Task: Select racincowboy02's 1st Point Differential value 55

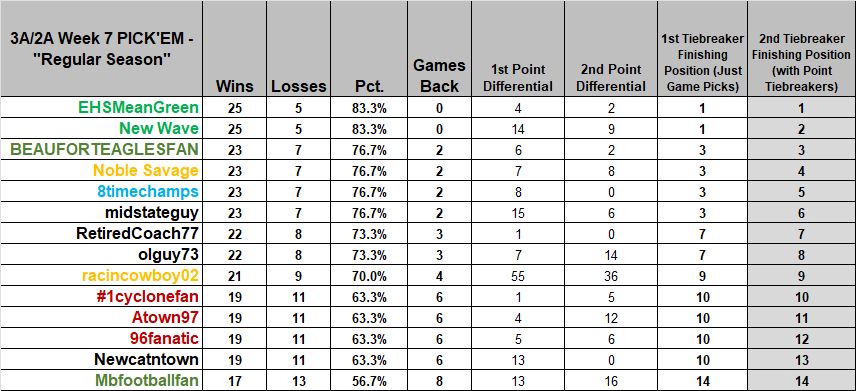Action: pyautogui.click(x=518, y=276)
